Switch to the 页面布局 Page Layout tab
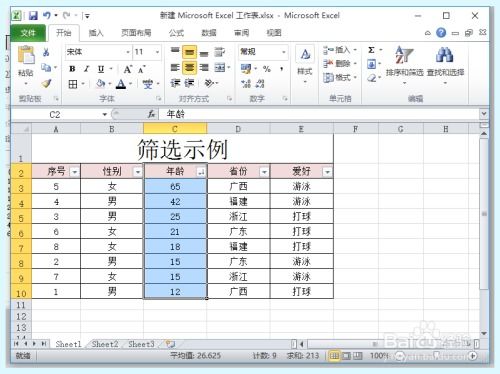500x374 pixels. (136, 33)
